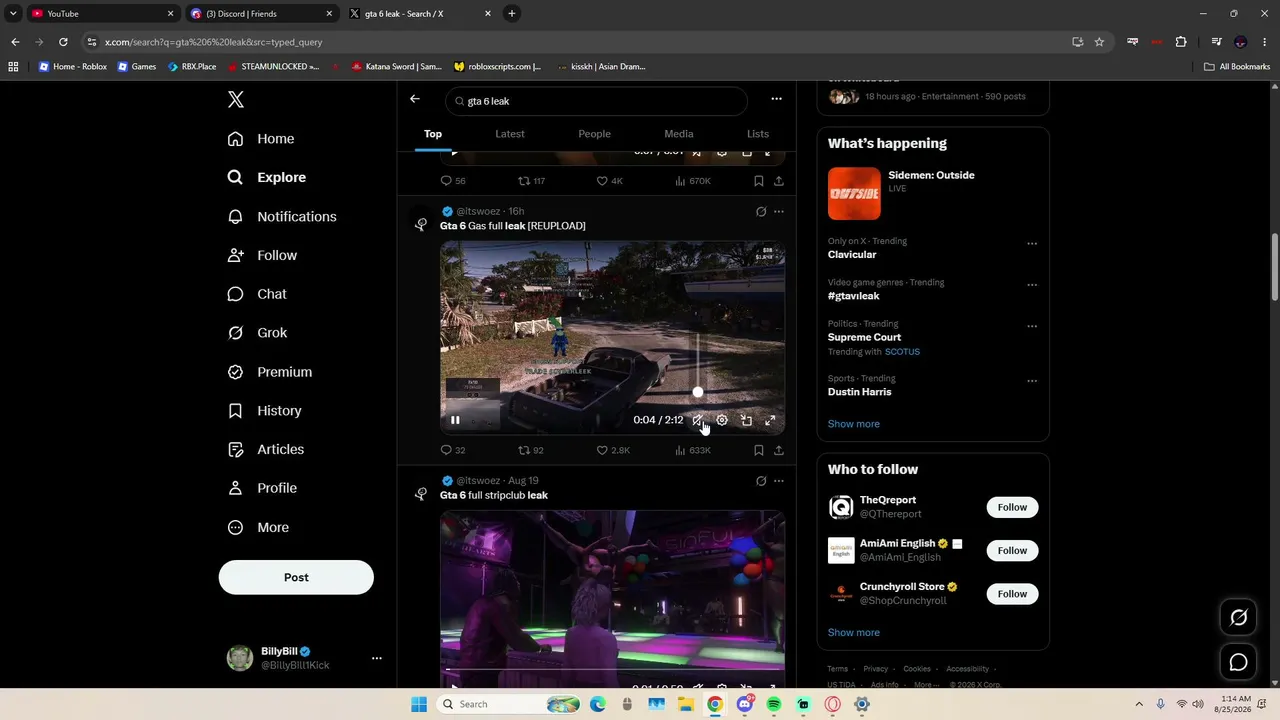Image resolution: width=1280 pixels, height=720 pixels.
Task: Open video settings gear on Gas leak video
Action: click(x=722, y=420)
